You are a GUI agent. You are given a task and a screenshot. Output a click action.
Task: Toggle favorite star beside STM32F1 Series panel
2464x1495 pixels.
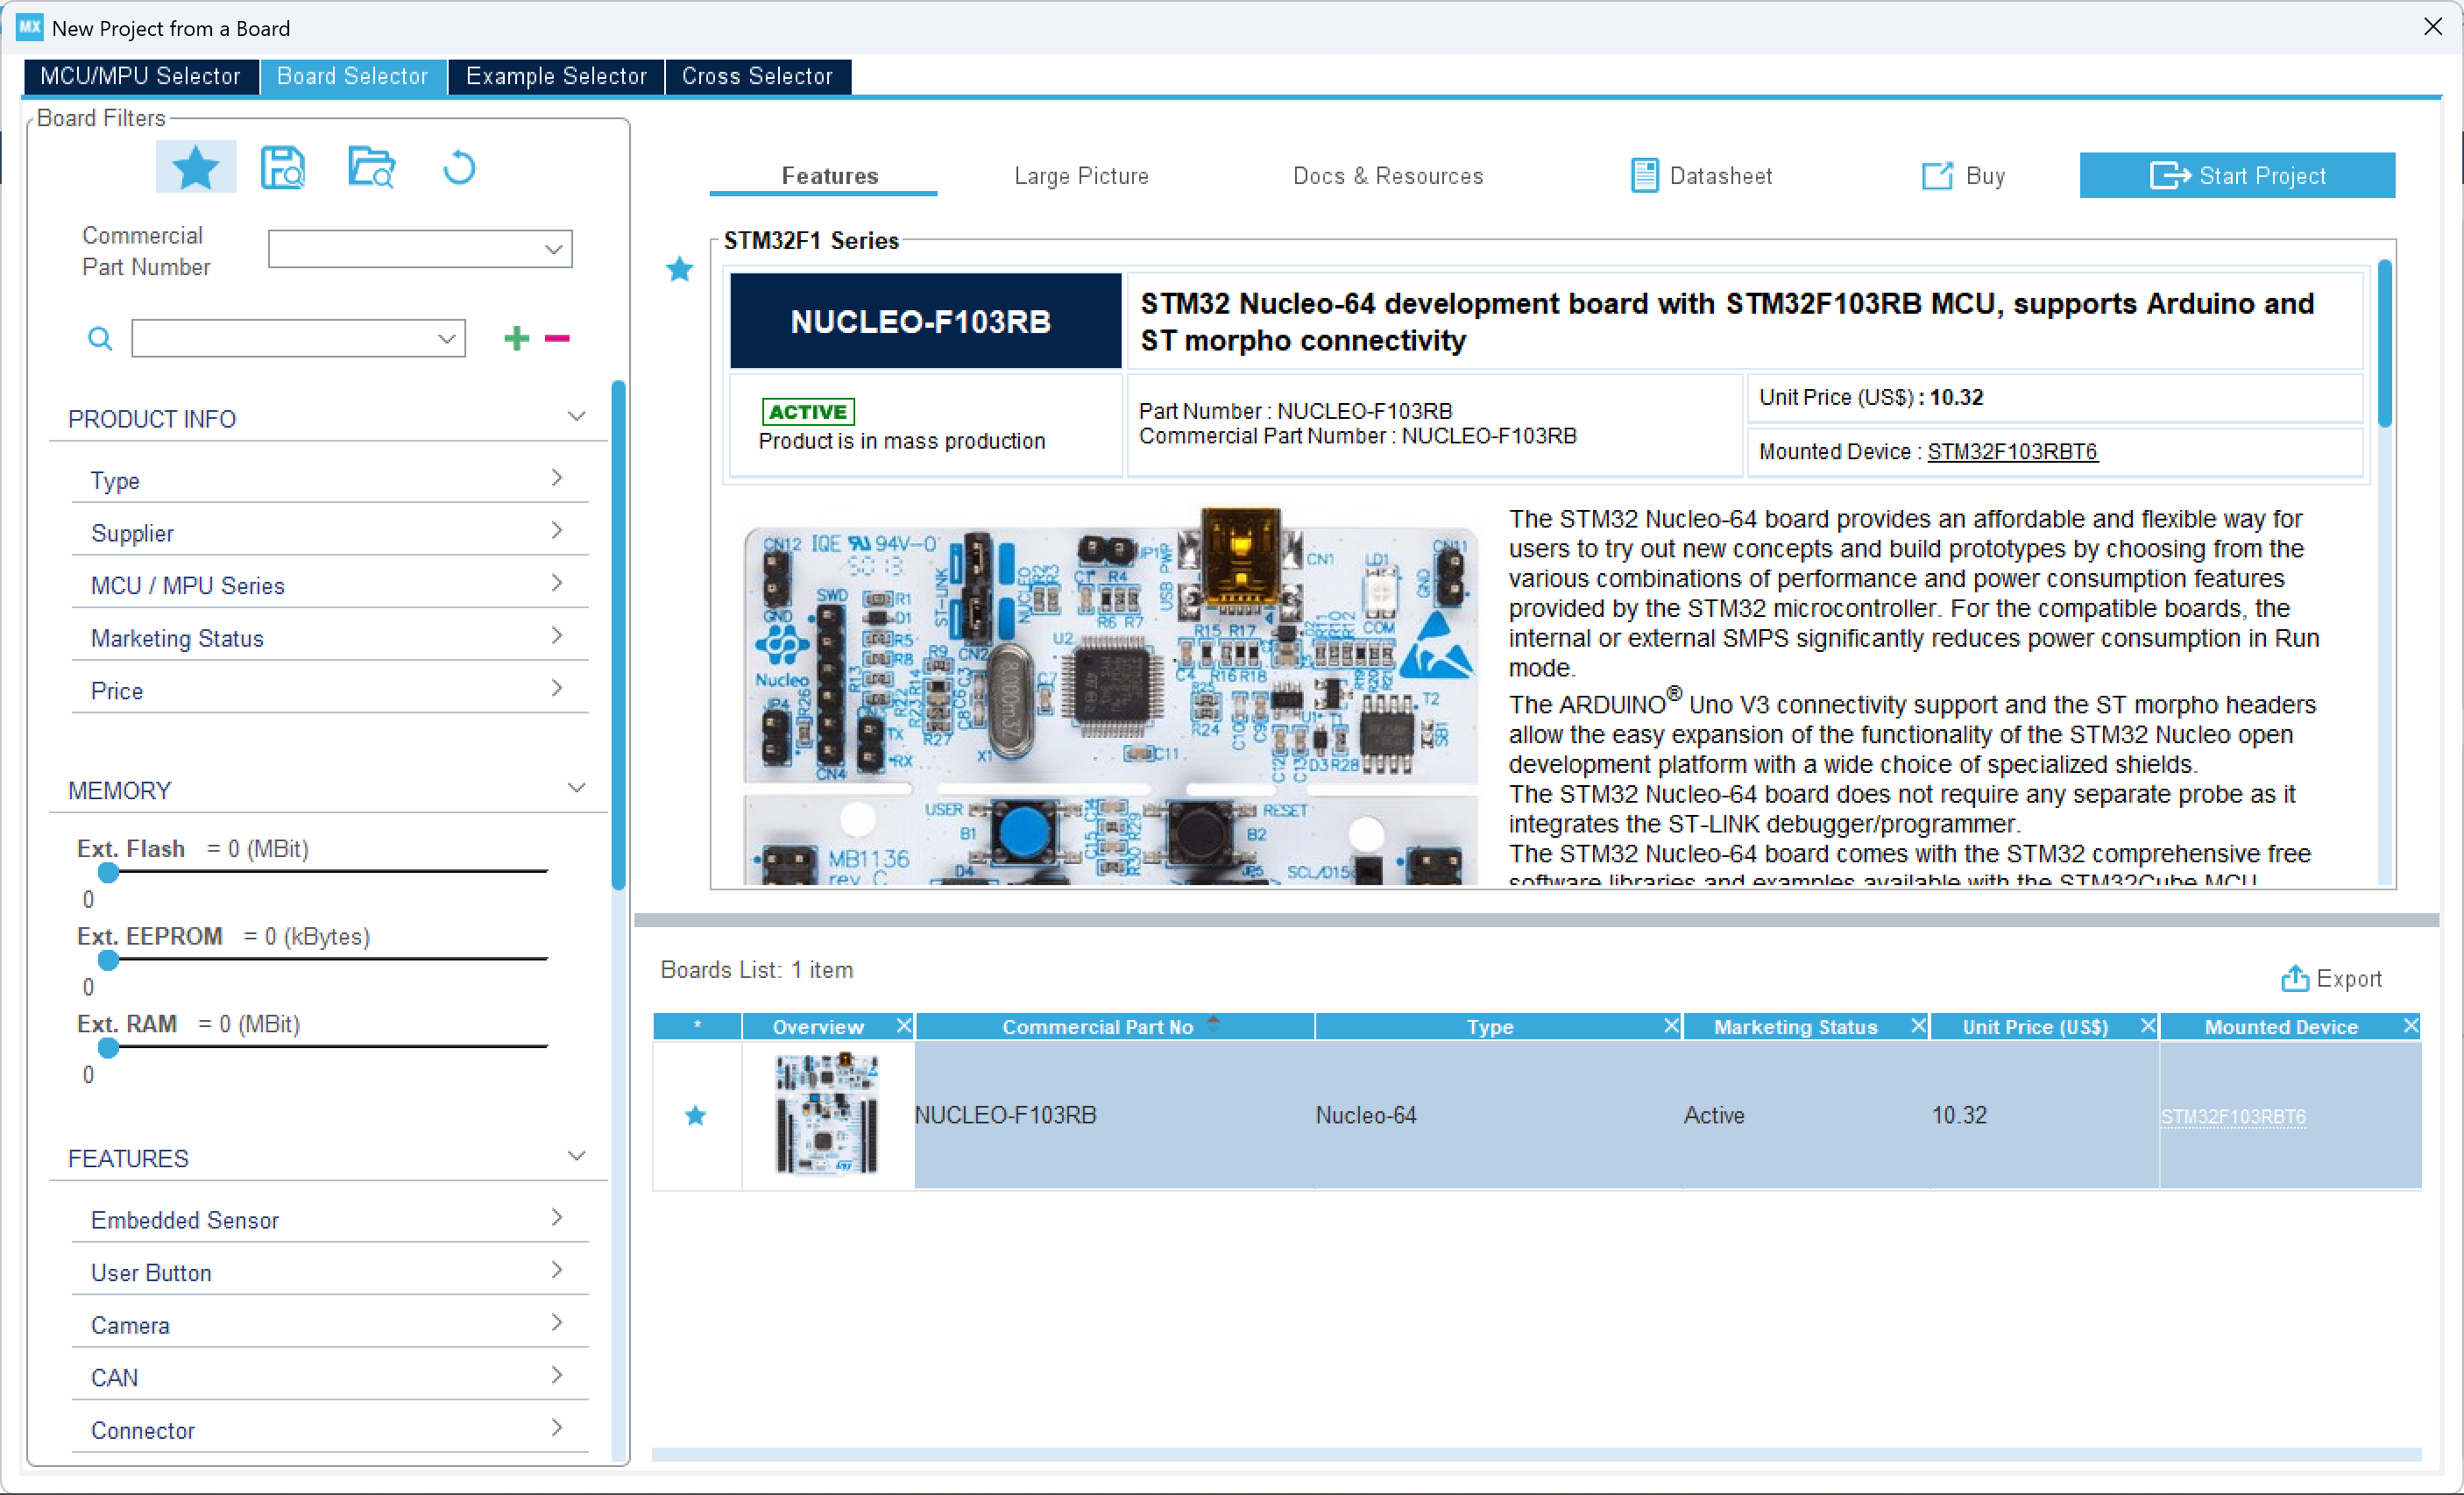coord(680,268)
